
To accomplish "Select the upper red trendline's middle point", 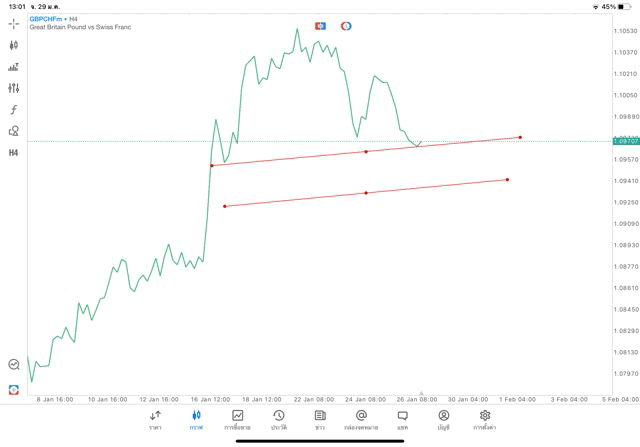I will click(x=366, y=151).
